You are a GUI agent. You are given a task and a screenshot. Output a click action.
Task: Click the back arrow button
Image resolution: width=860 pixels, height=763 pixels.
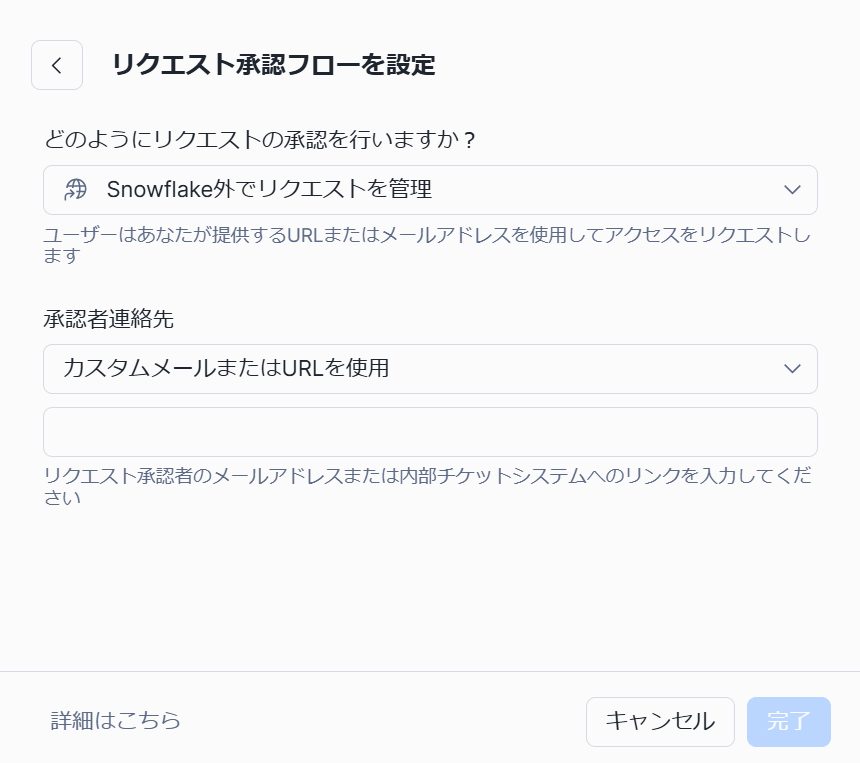pos(57,66)
